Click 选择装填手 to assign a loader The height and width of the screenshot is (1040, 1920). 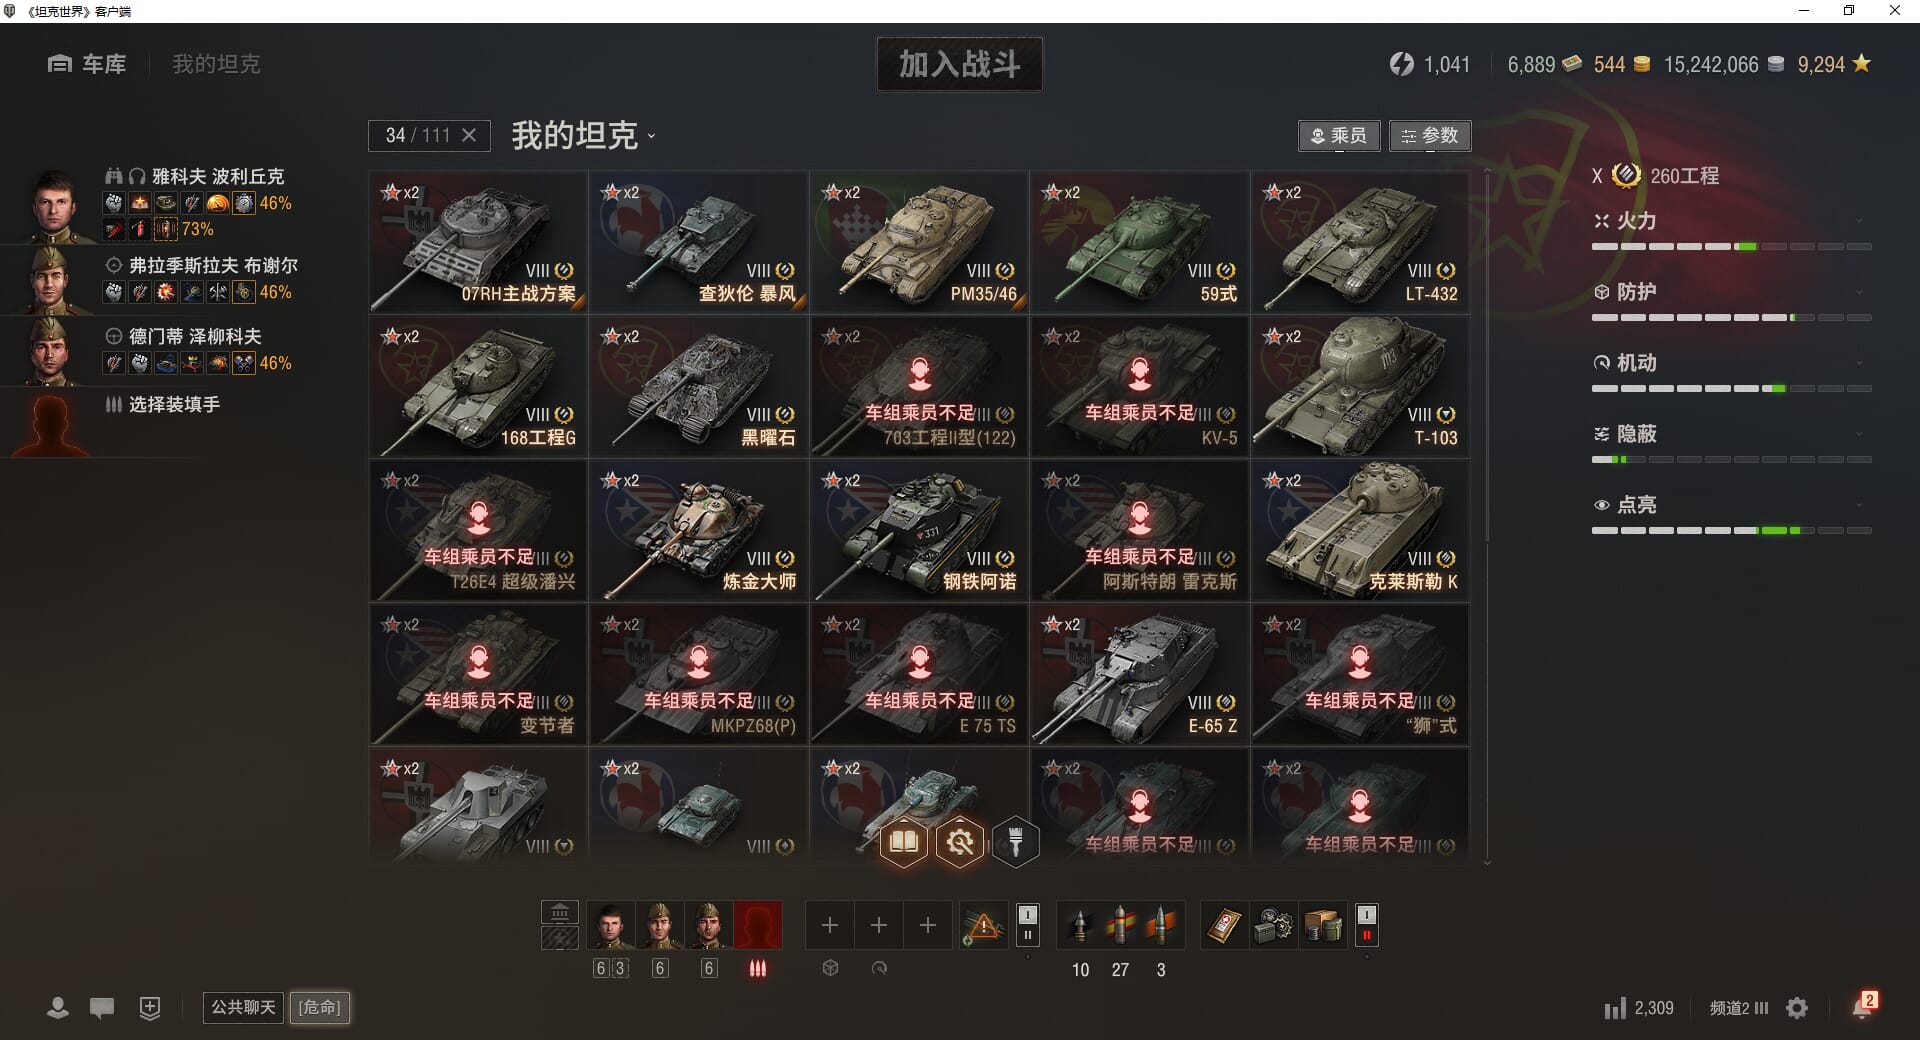point(174,404)
